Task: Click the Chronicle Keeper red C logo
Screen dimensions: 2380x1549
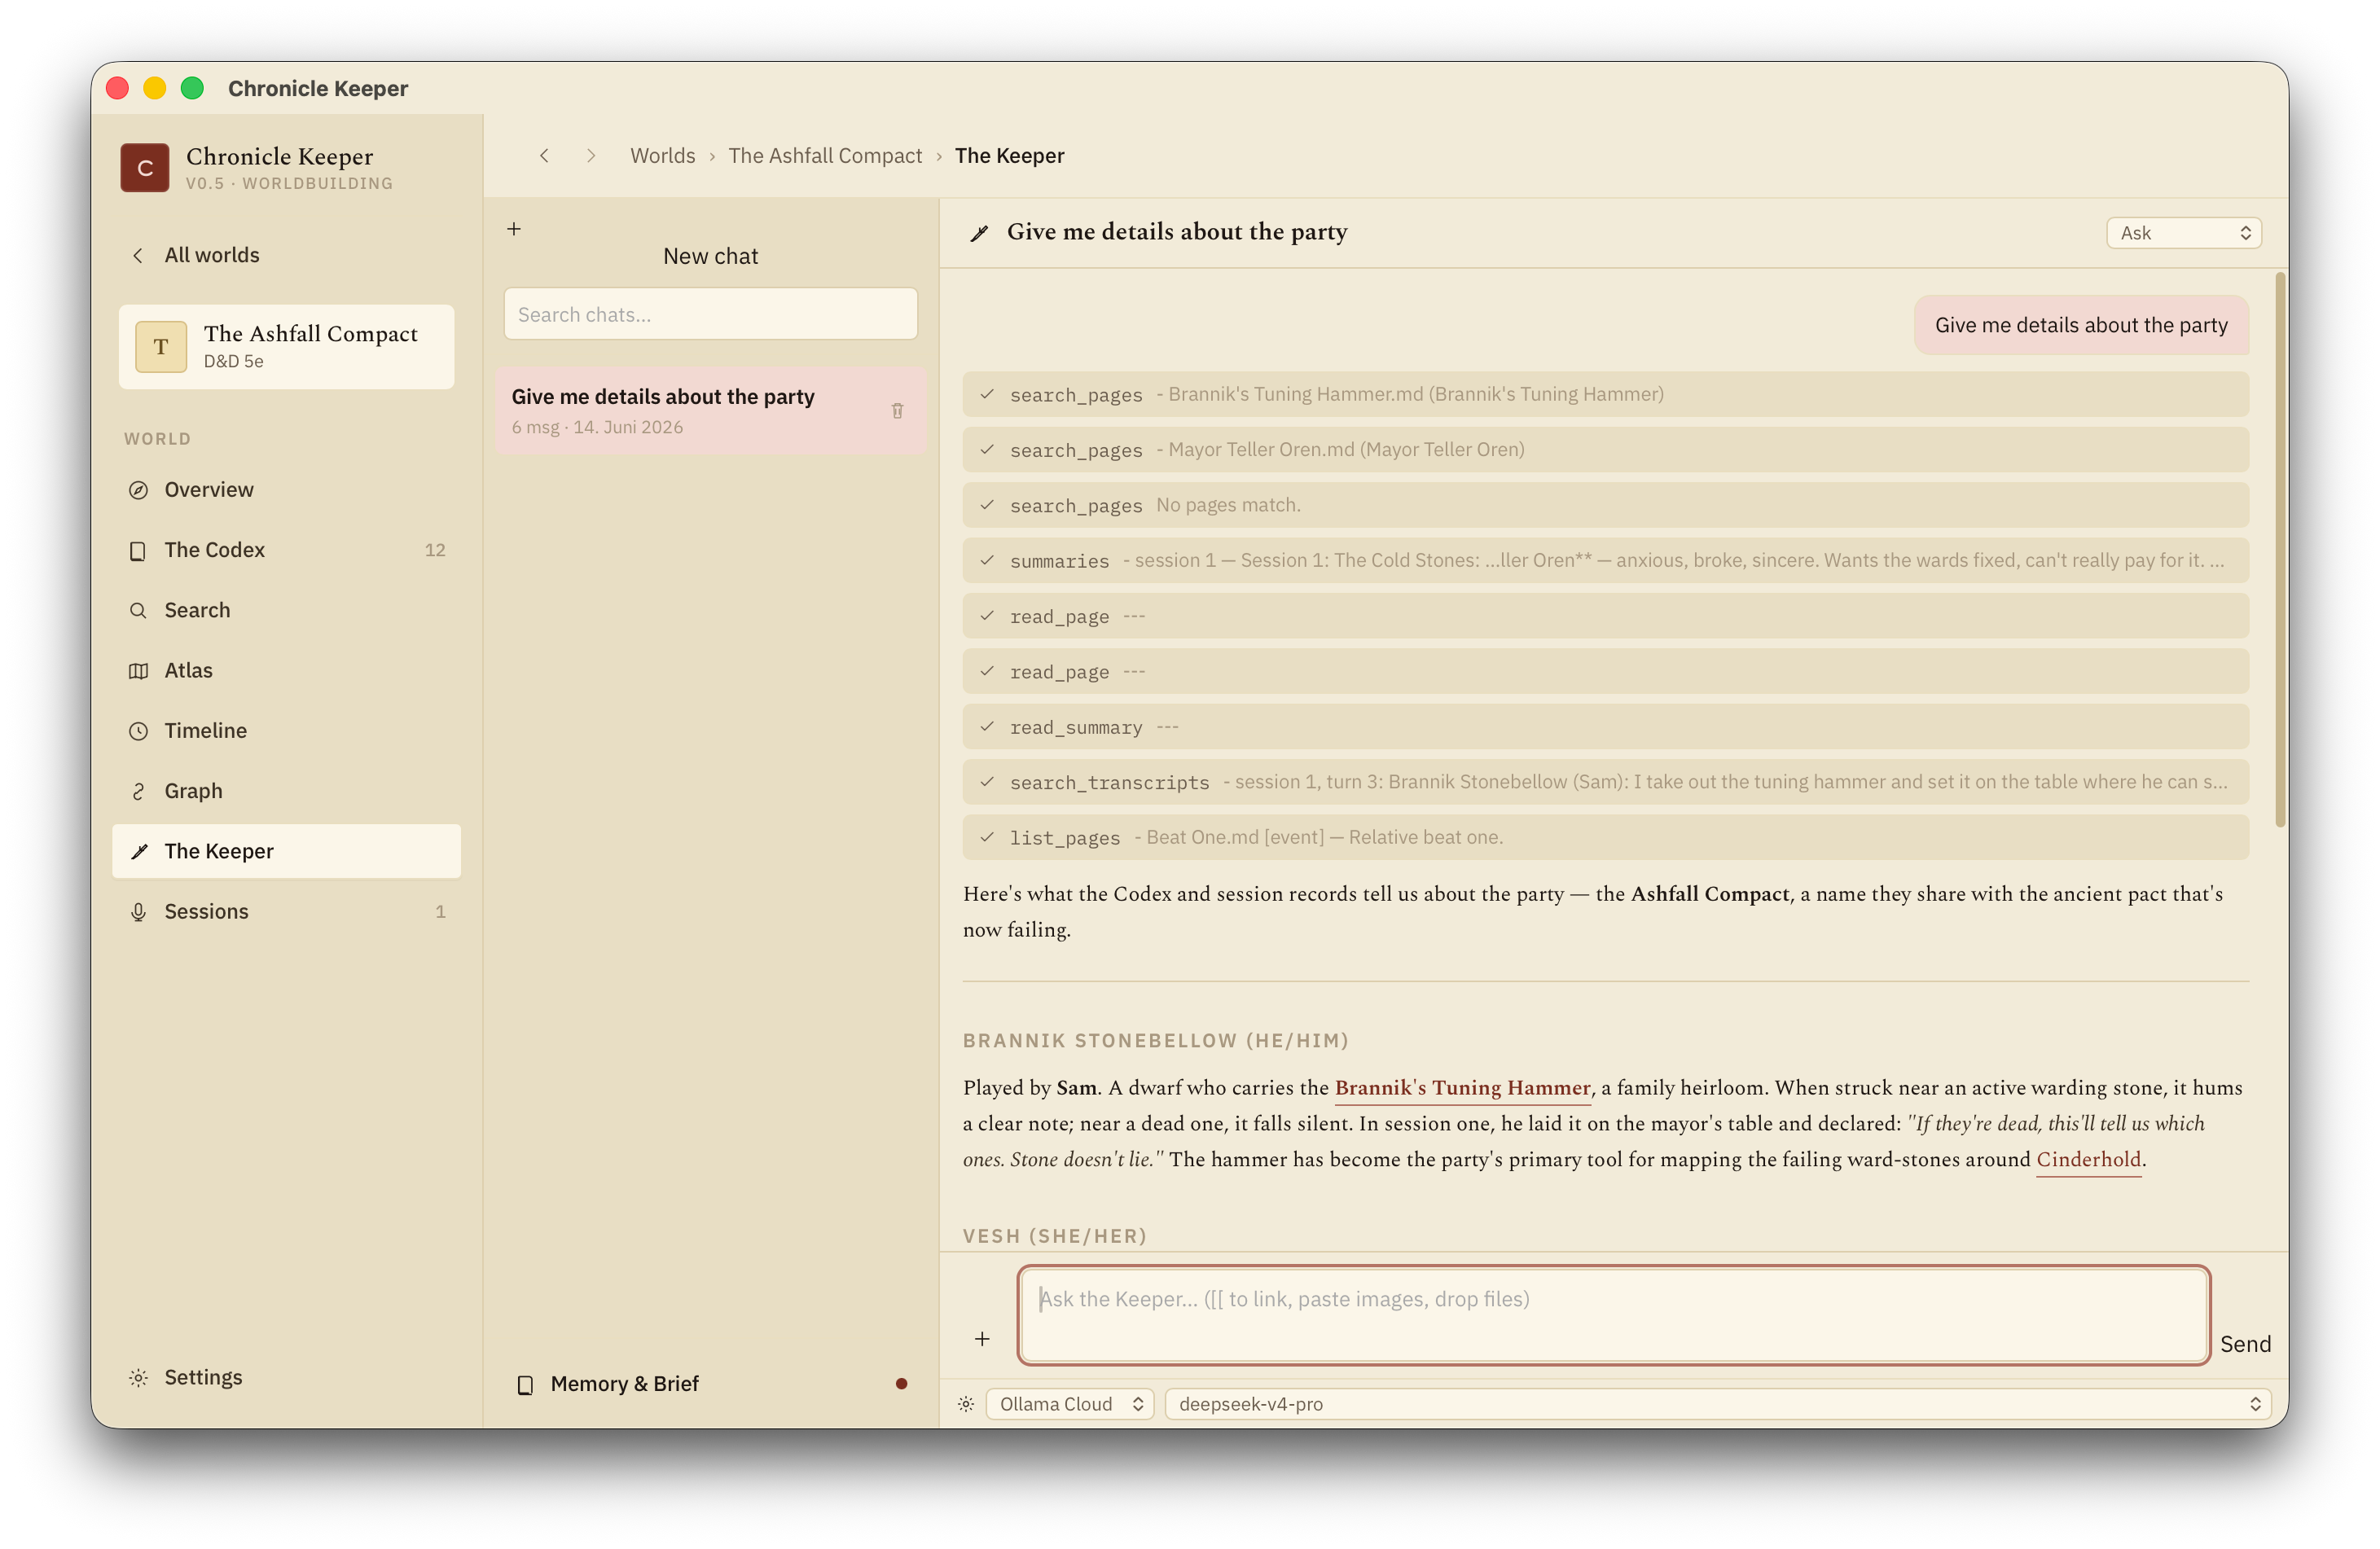Action: pos(145,168)
